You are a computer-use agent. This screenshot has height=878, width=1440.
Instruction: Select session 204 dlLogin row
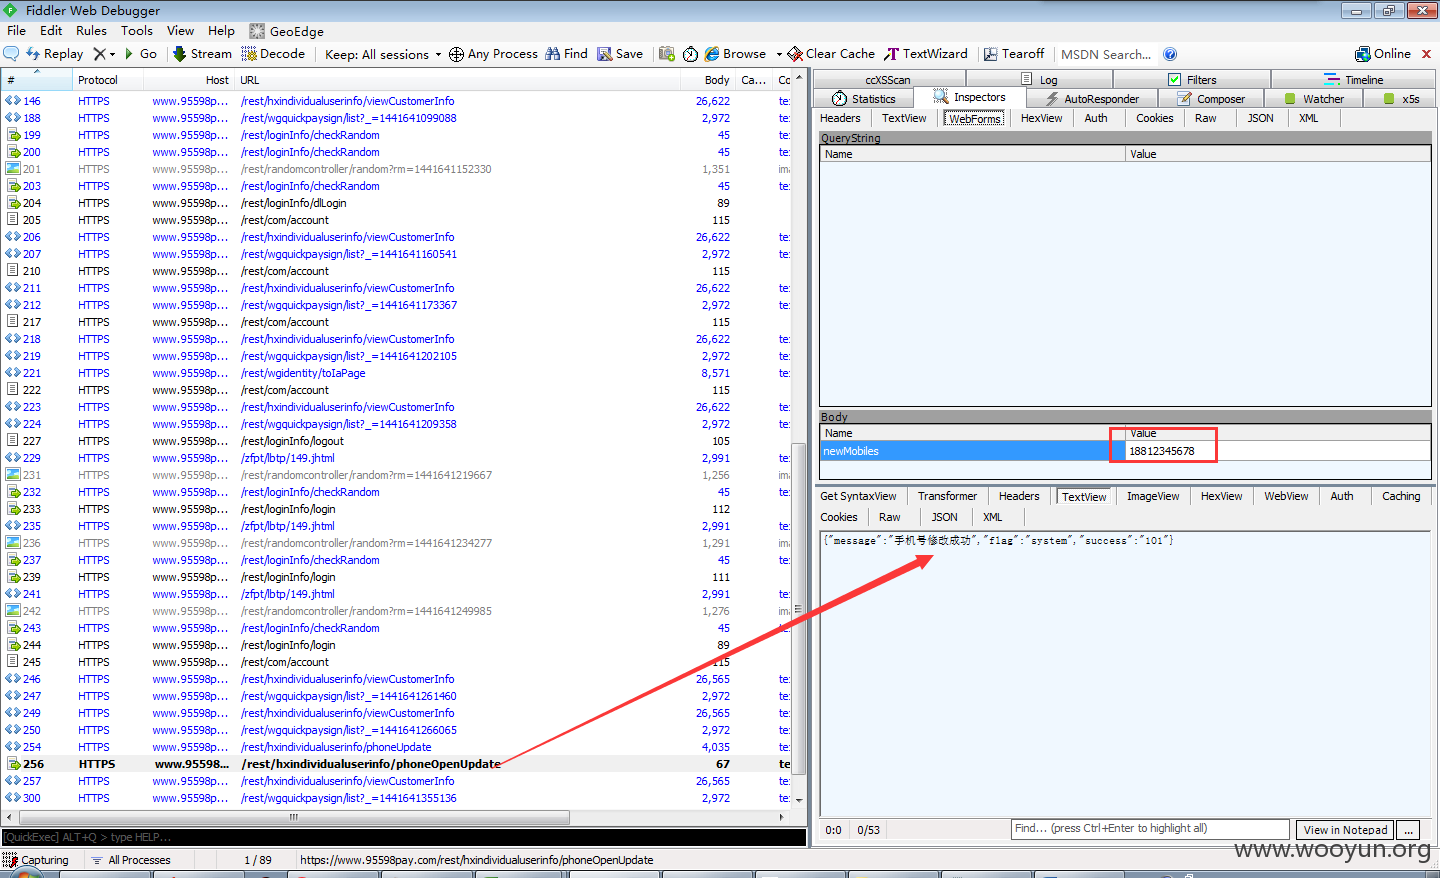tap(397, 203)
